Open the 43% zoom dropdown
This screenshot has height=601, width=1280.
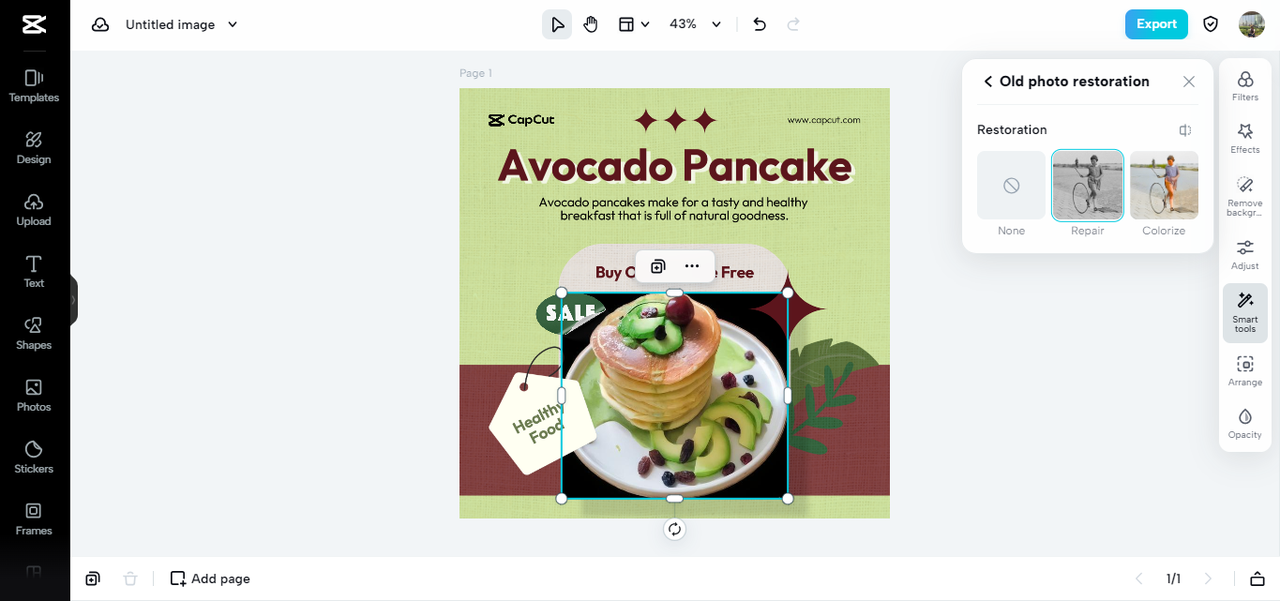click(696, 24)
